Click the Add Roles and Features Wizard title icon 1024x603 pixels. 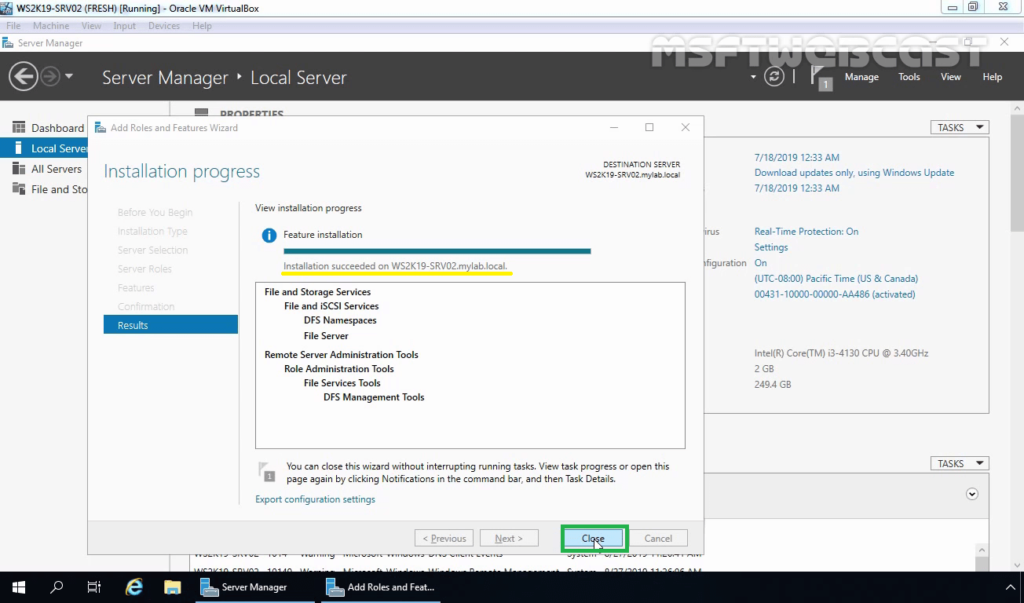coord(100,127)
